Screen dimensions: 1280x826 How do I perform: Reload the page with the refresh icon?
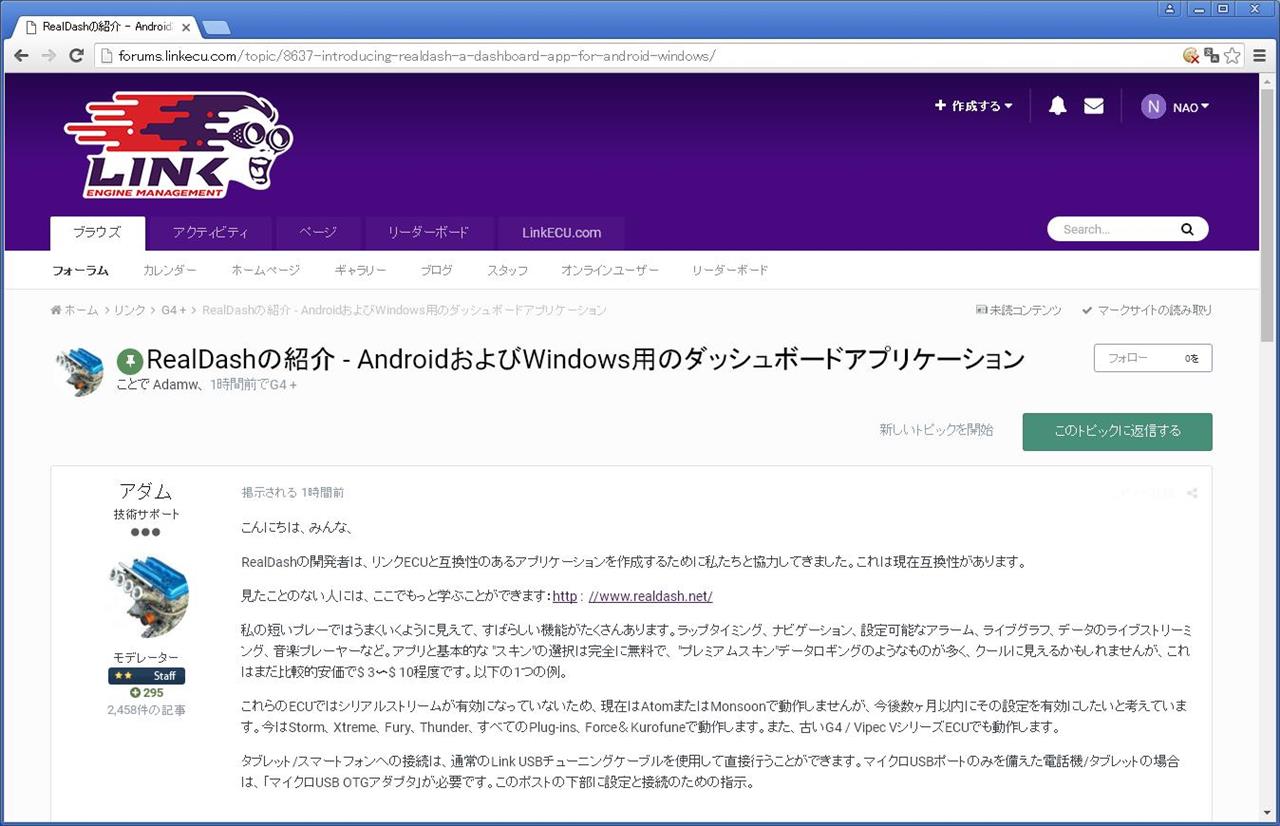[76, 55]
